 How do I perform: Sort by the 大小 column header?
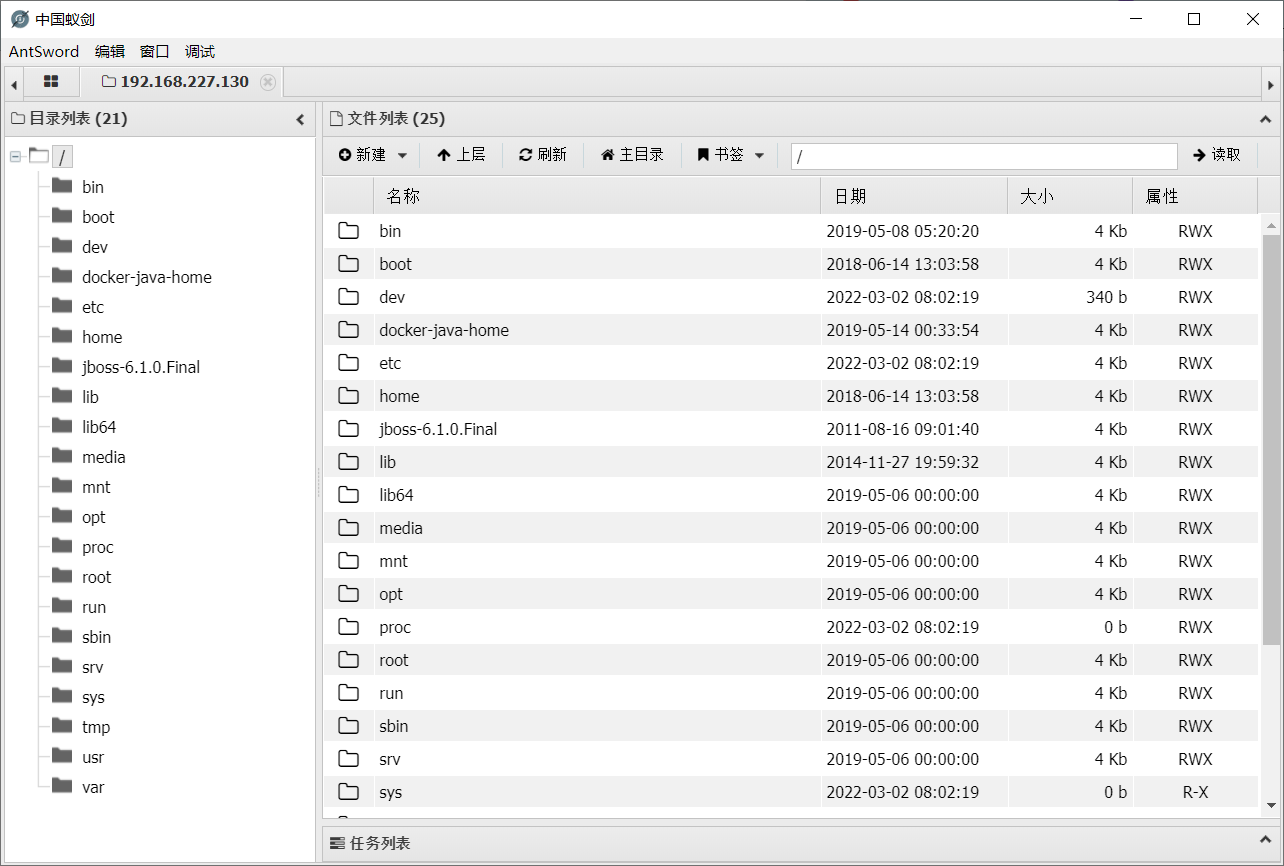(1070, 196)
